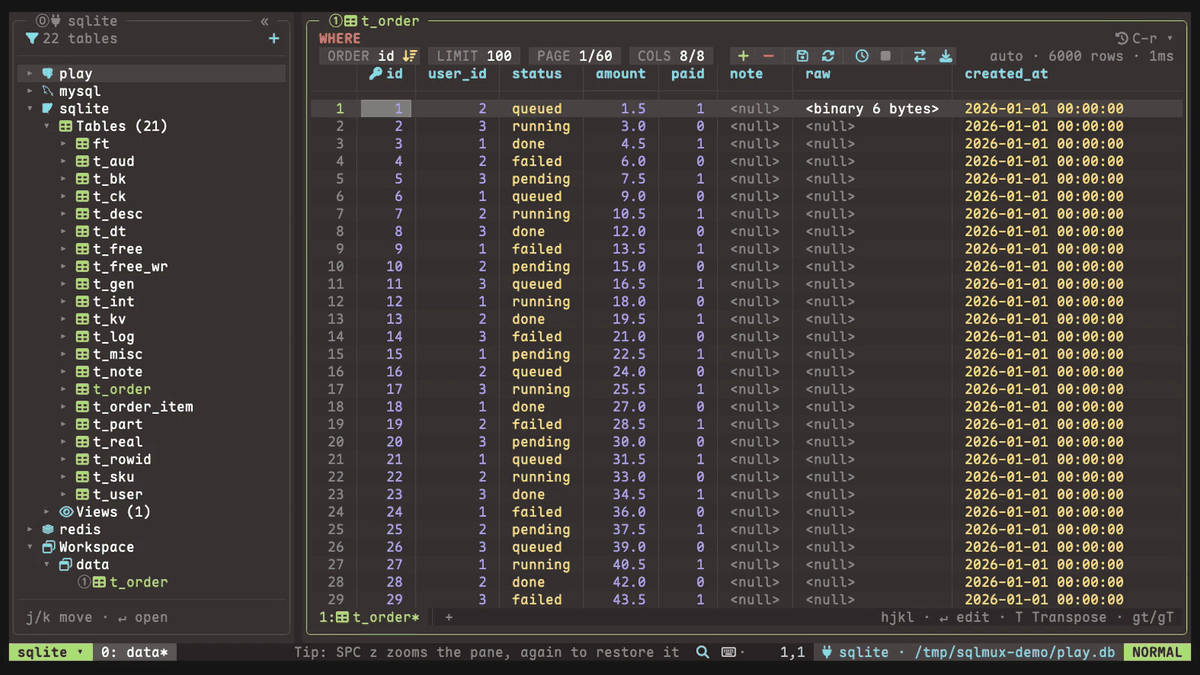Viewport: 1200px width, 675px height.
Task: Click the amount column header
Action: click(621, 73)
